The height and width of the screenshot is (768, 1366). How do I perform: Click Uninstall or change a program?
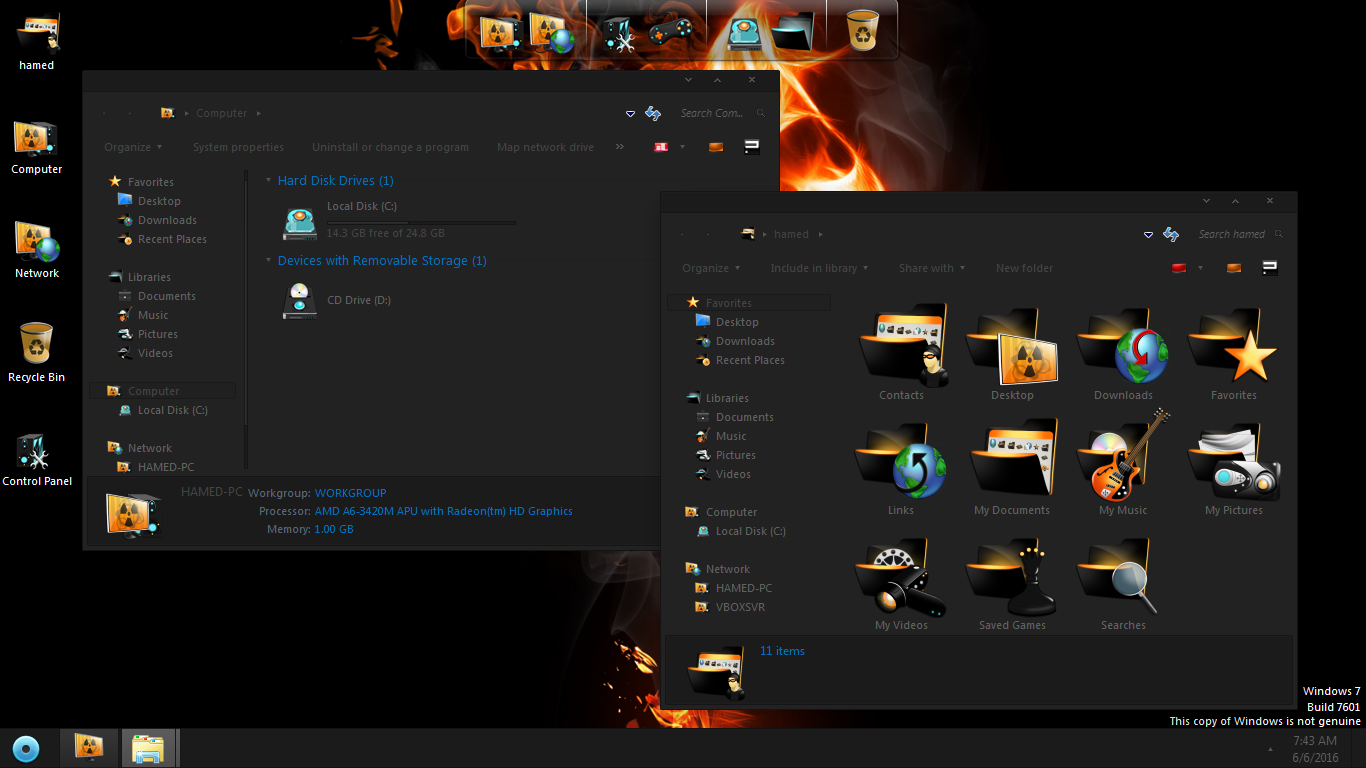390,147
